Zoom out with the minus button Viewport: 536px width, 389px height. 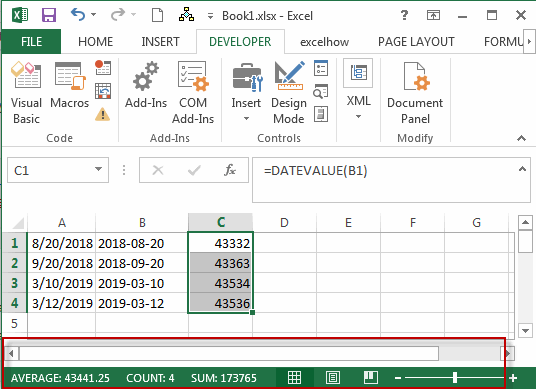pyautogui.click(x=398, y=378)
